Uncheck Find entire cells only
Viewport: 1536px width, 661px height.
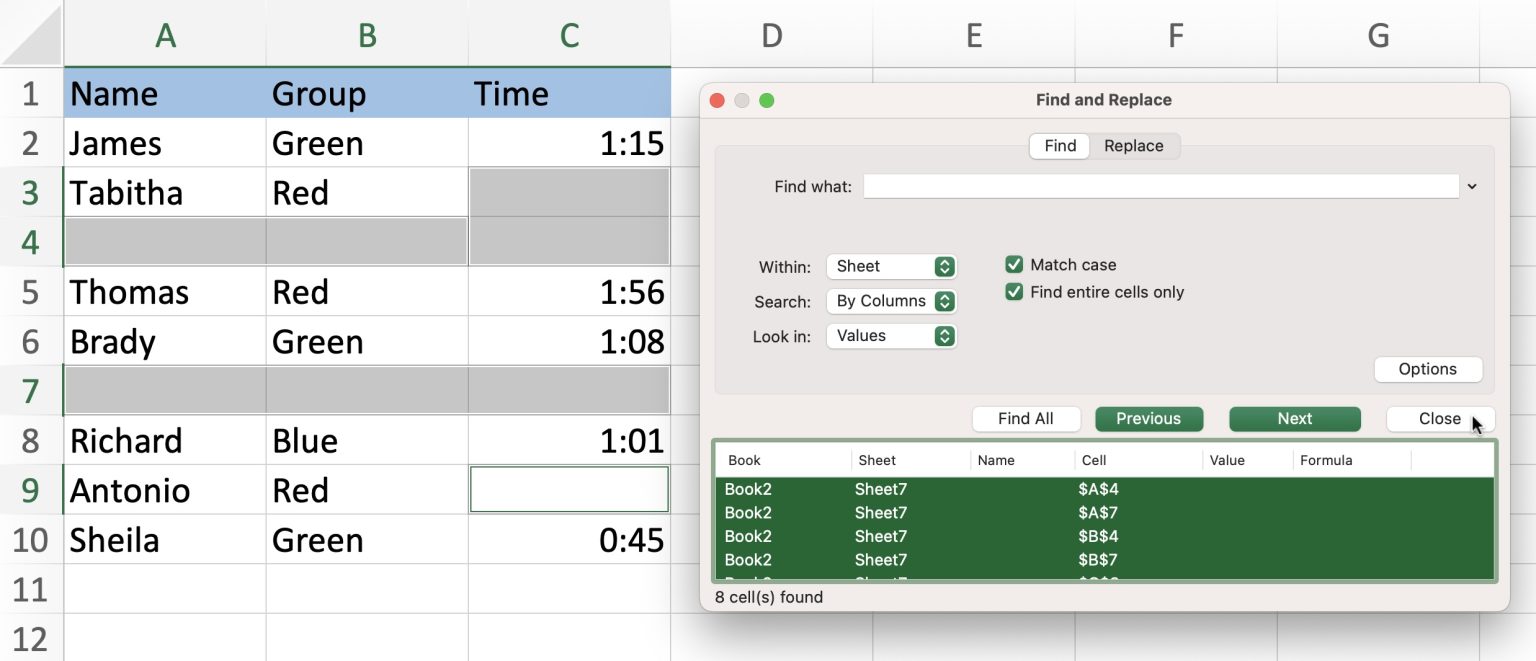(x=1014, y=292)
